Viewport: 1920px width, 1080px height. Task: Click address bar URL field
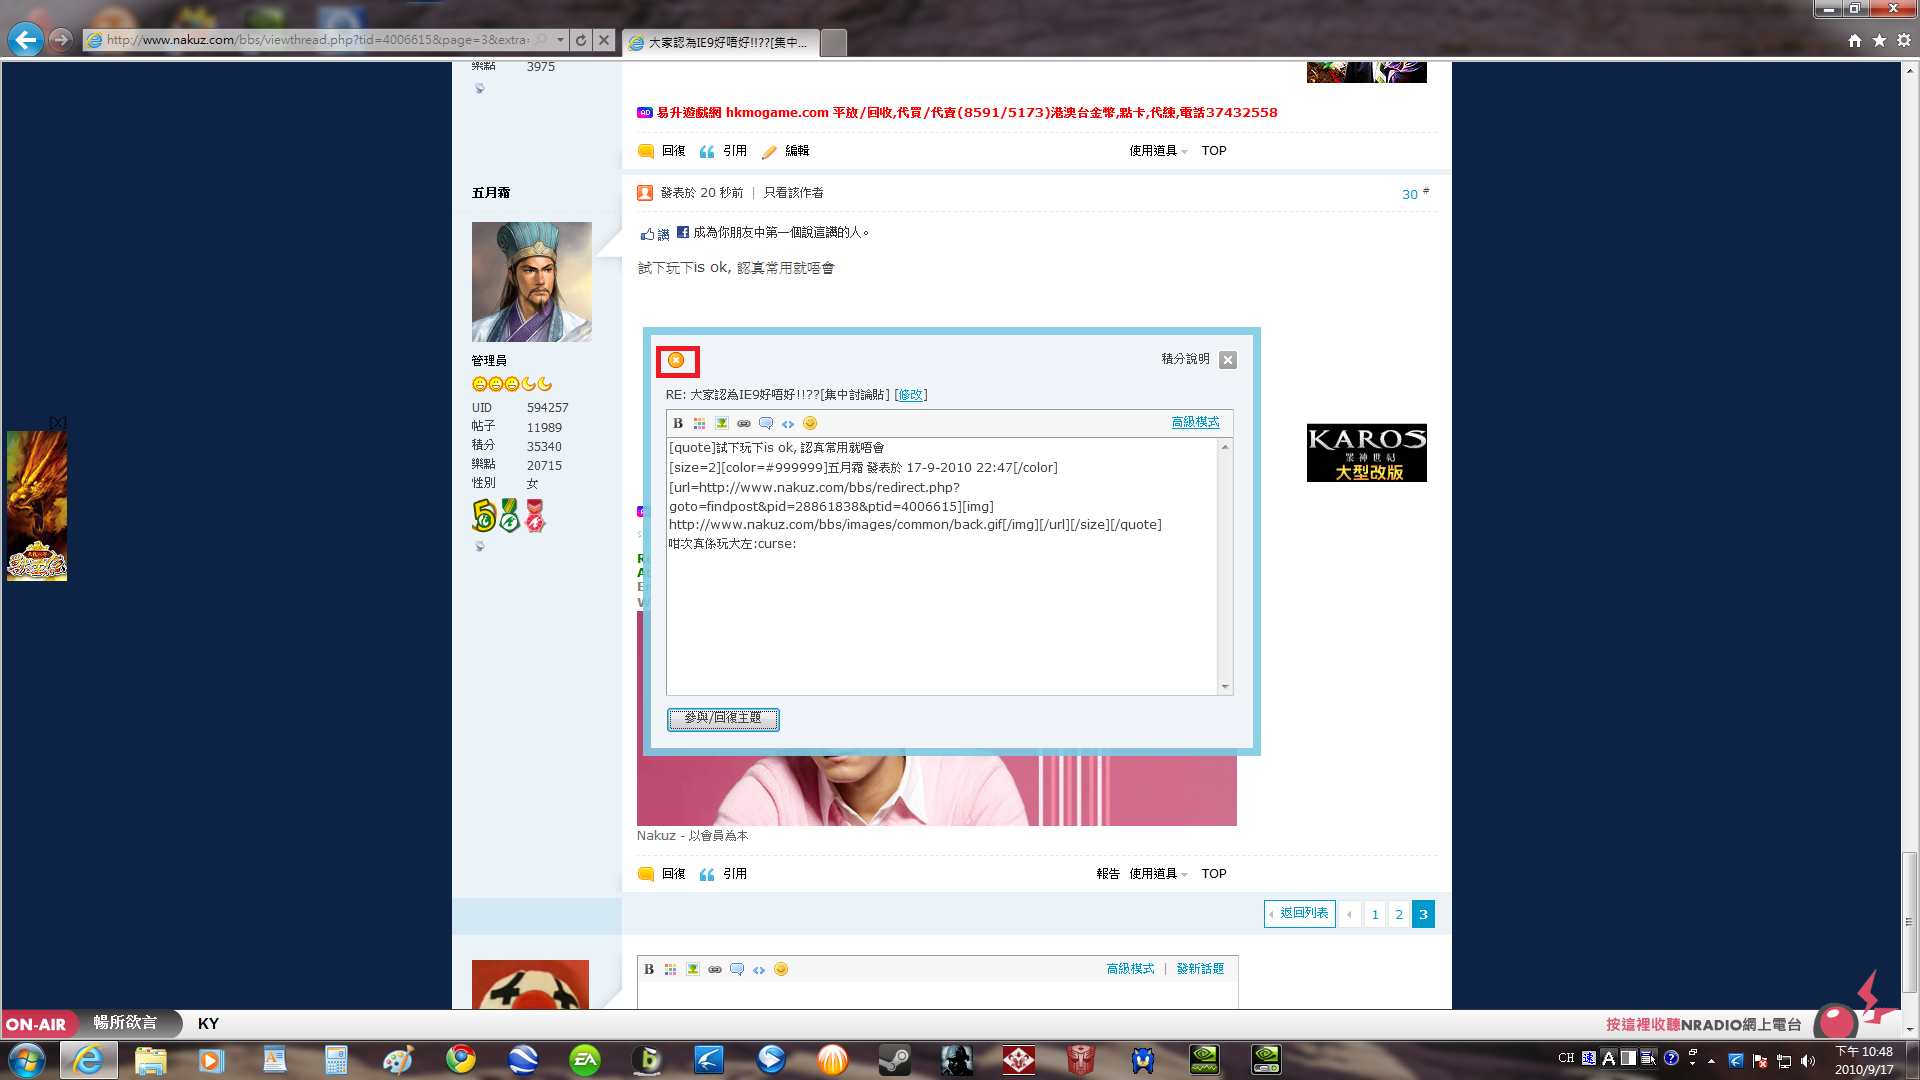click(318, 40)
